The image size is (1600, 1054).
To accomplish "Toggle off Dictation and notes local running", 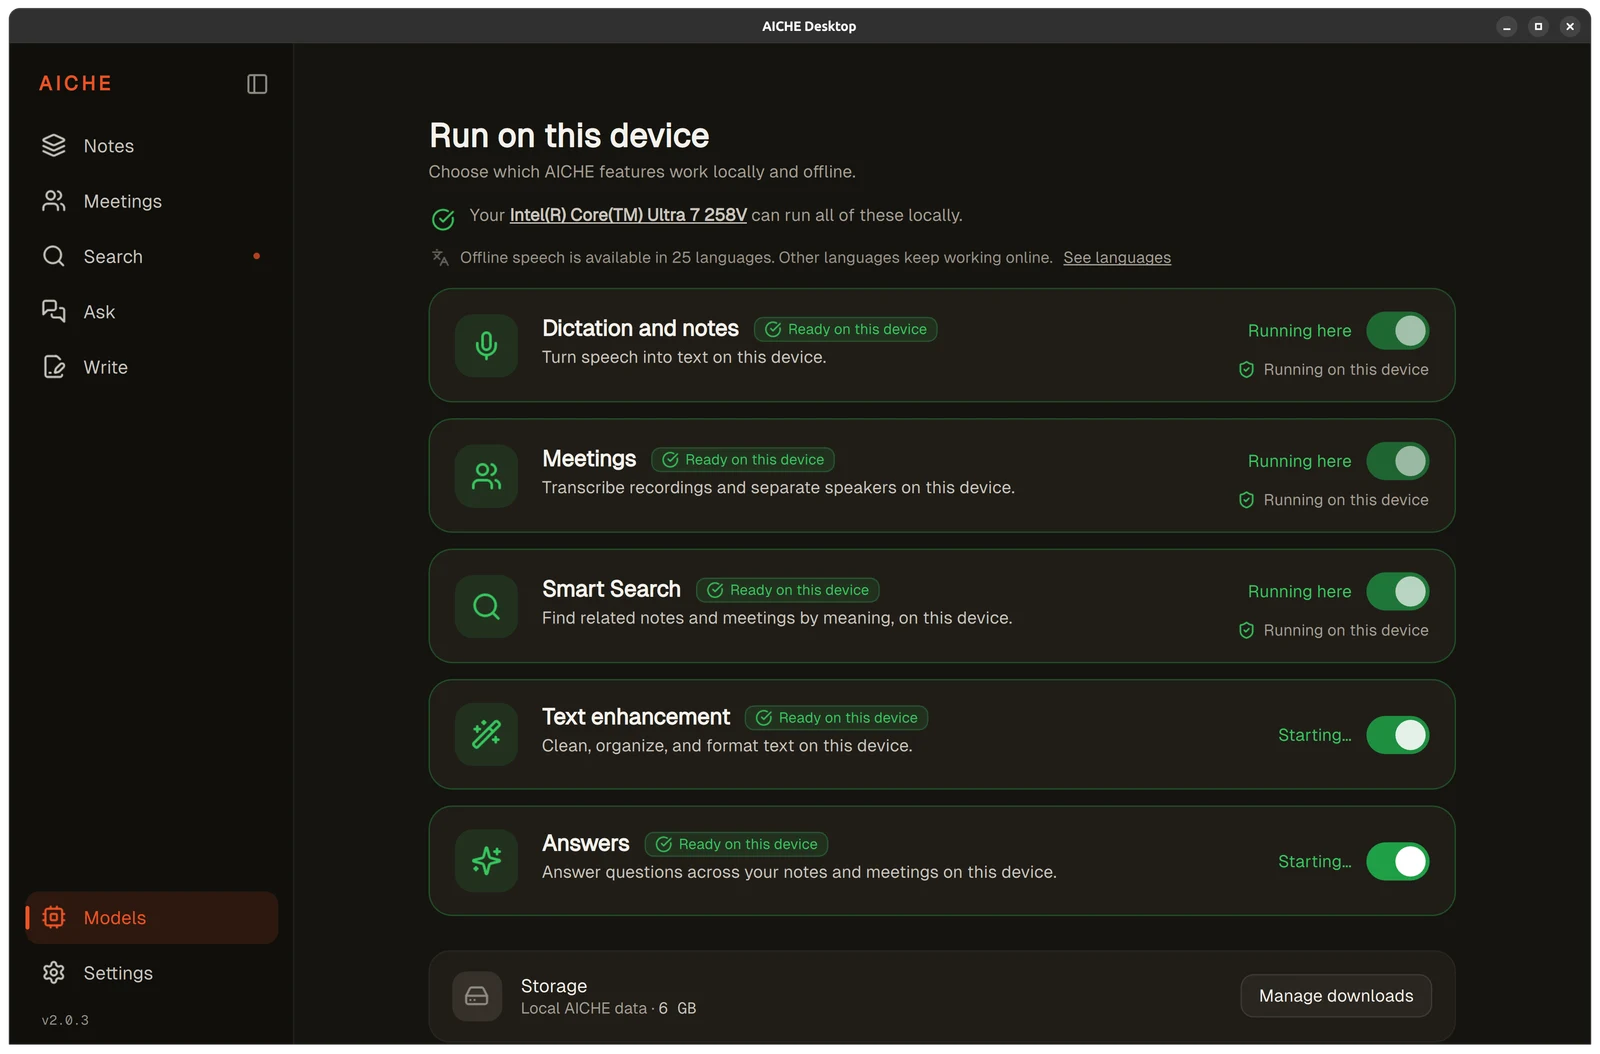I will pyautogui.click(x=1397, y=331).
